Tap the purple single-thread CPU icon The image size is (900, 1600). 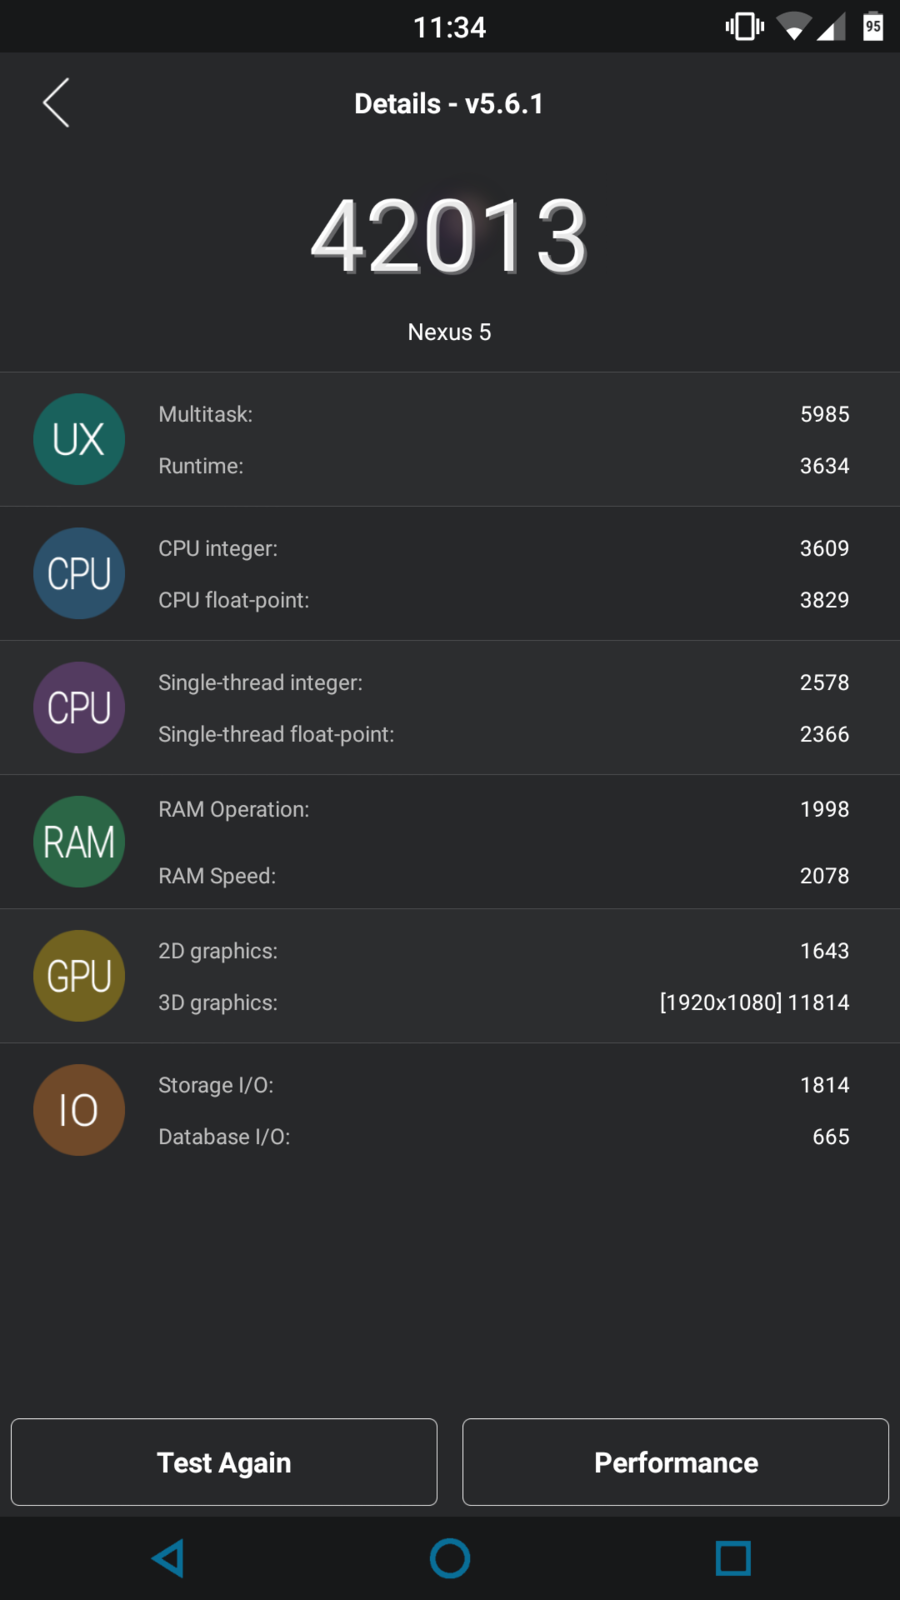(79, 707)
